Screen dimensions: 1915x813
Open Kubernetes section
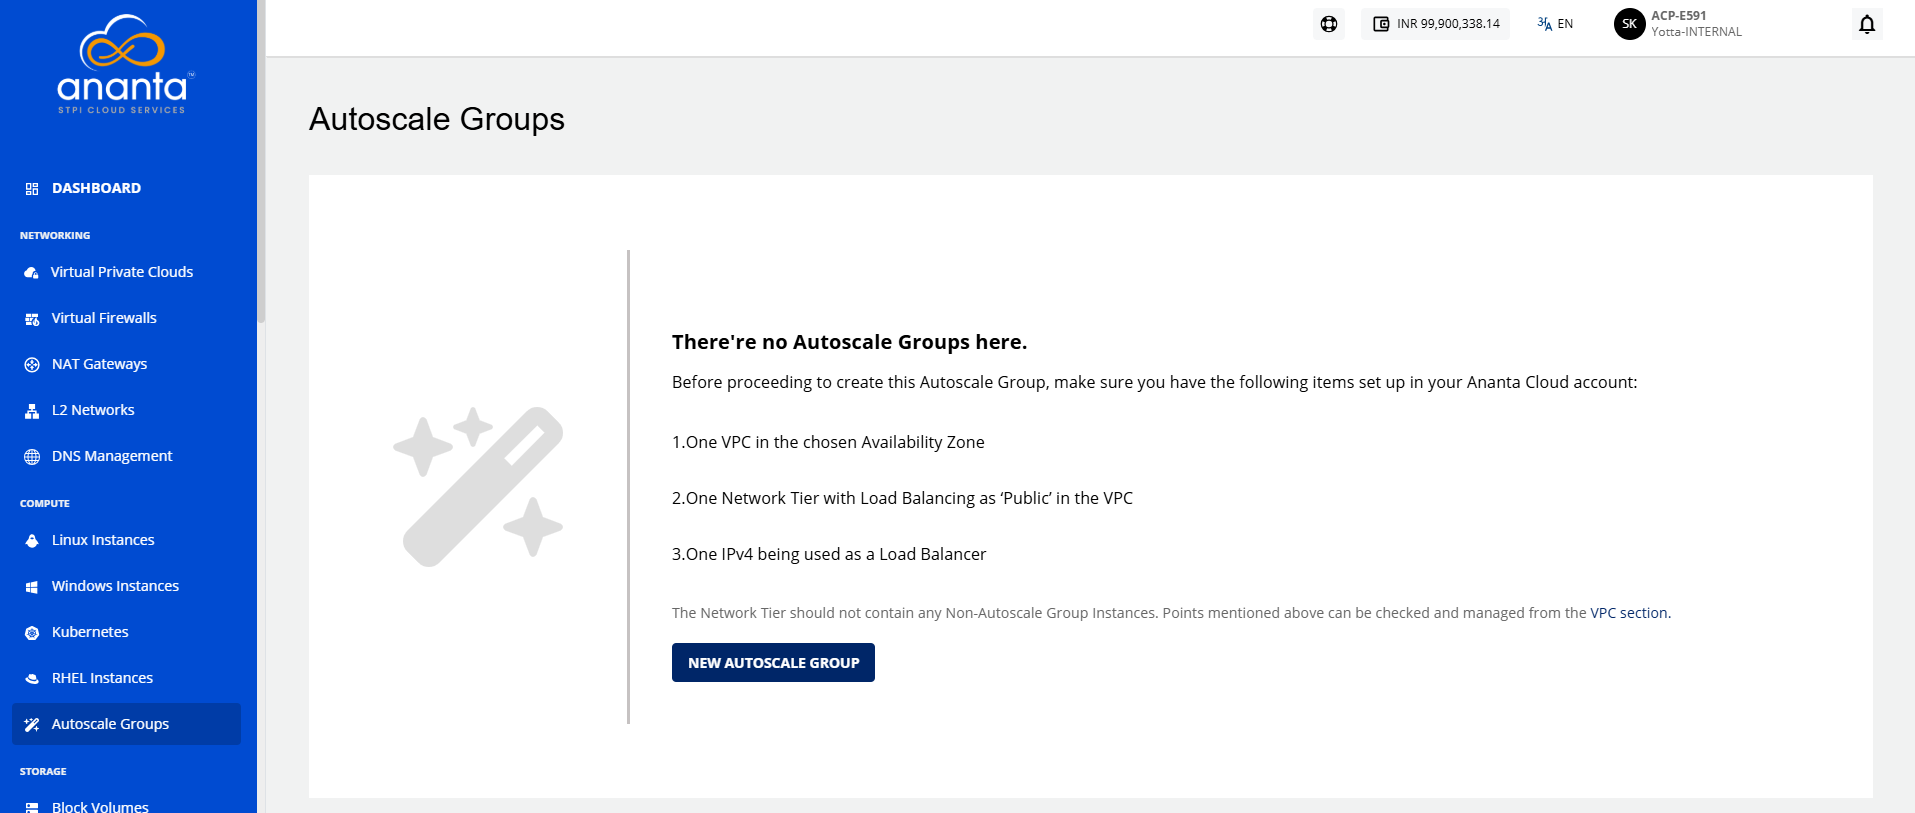pos(90,632)
